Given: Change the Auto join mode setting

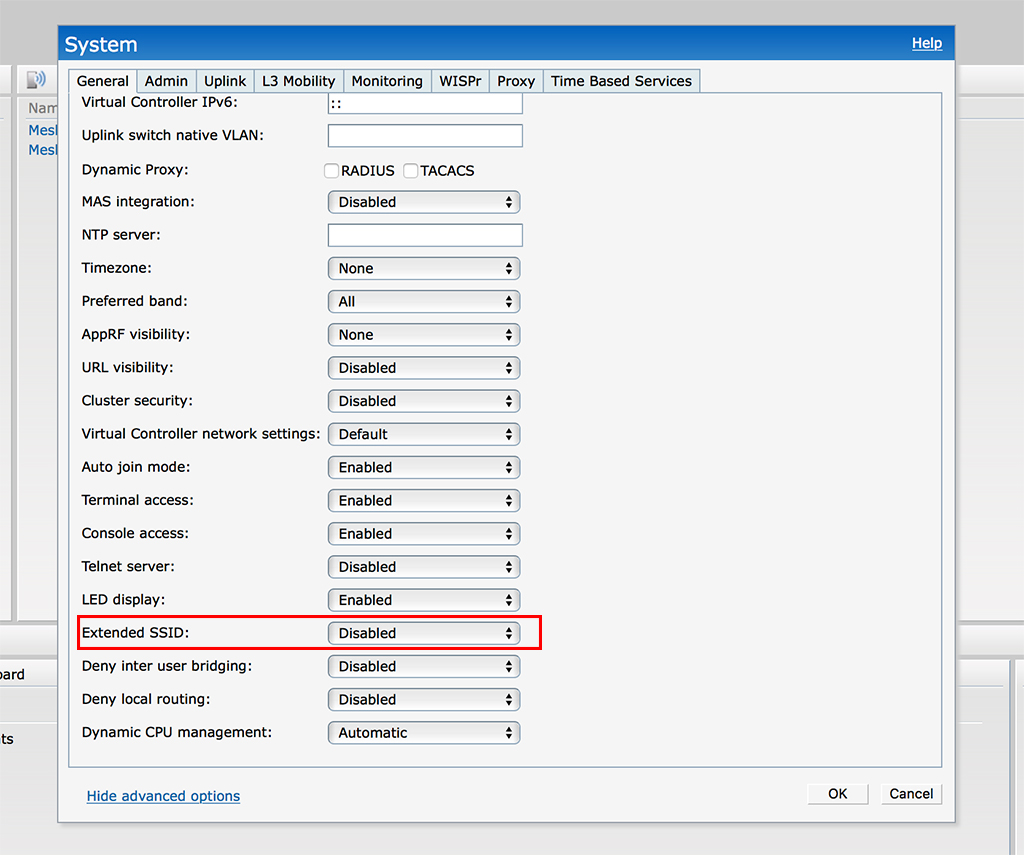Looking at the screenshot, I should [x=423, y=467].
